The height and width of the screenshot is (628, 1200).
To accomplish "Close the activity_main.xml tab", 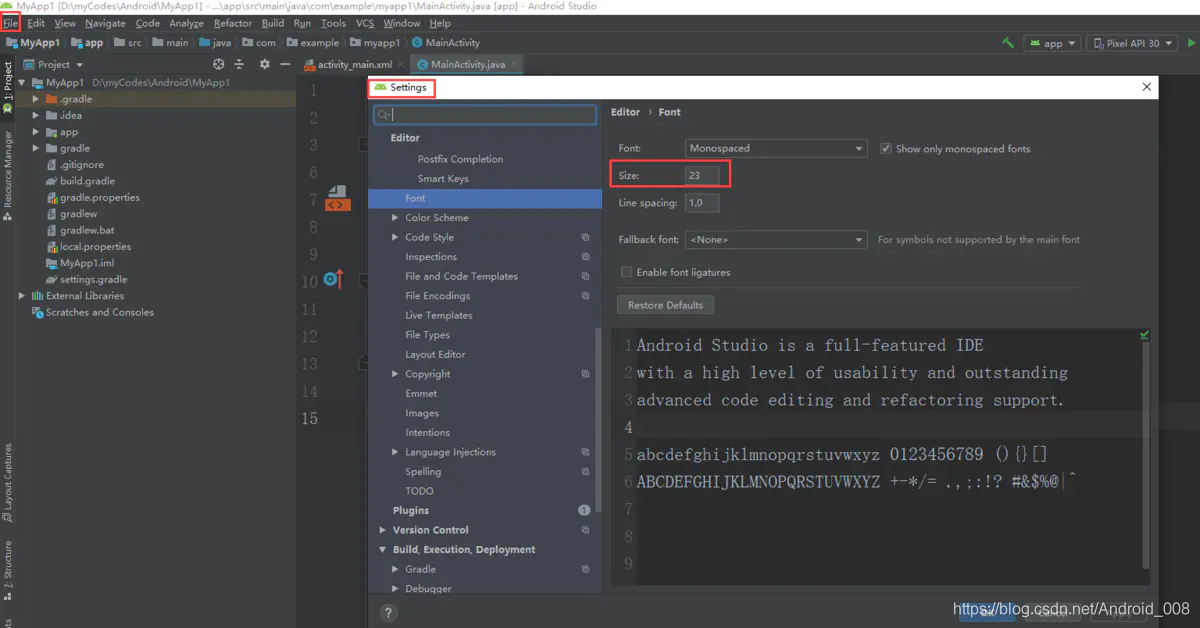I will (x=401, y=65).
